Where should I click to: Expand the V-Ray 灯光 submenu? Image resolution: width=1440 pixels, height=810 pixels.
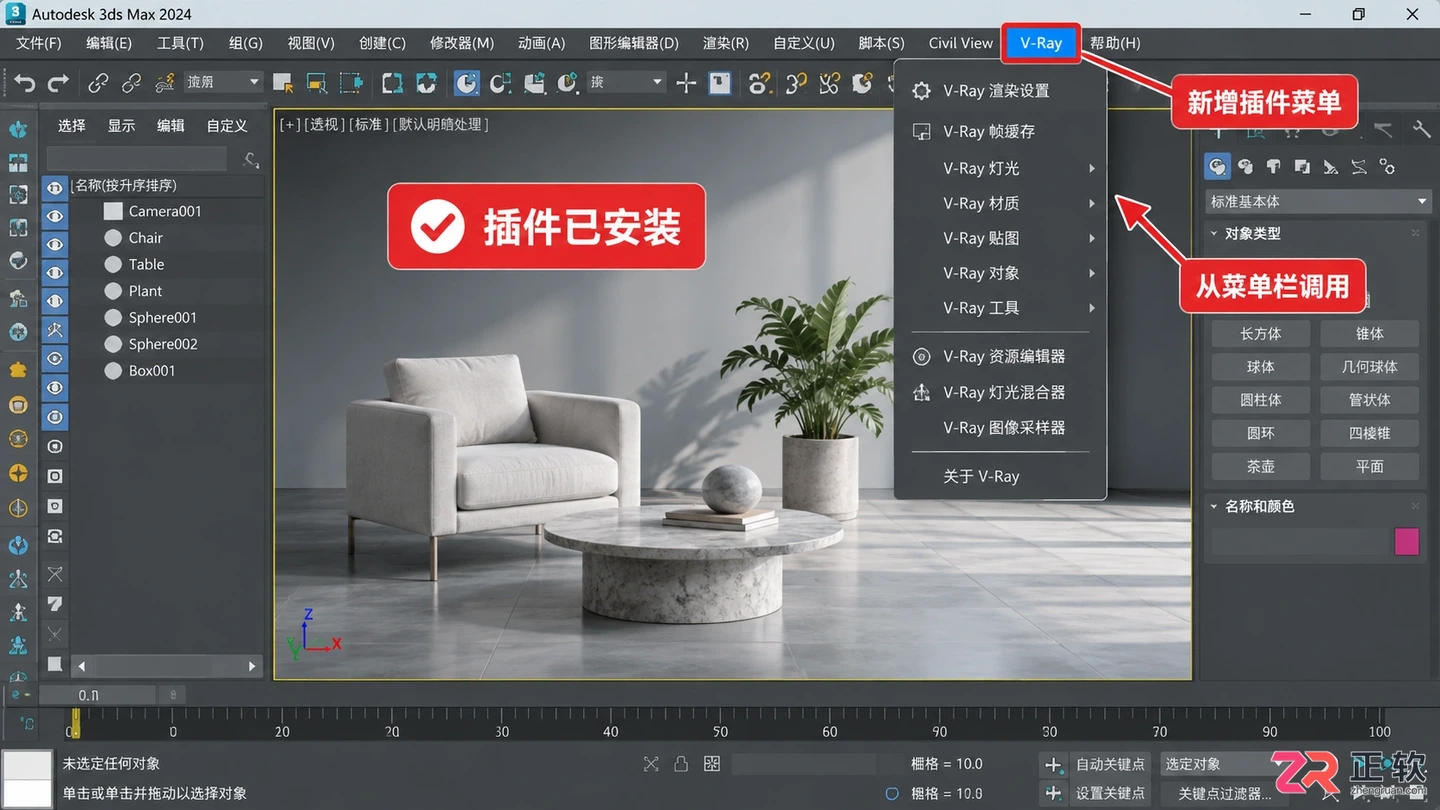tap(1001, 168)
